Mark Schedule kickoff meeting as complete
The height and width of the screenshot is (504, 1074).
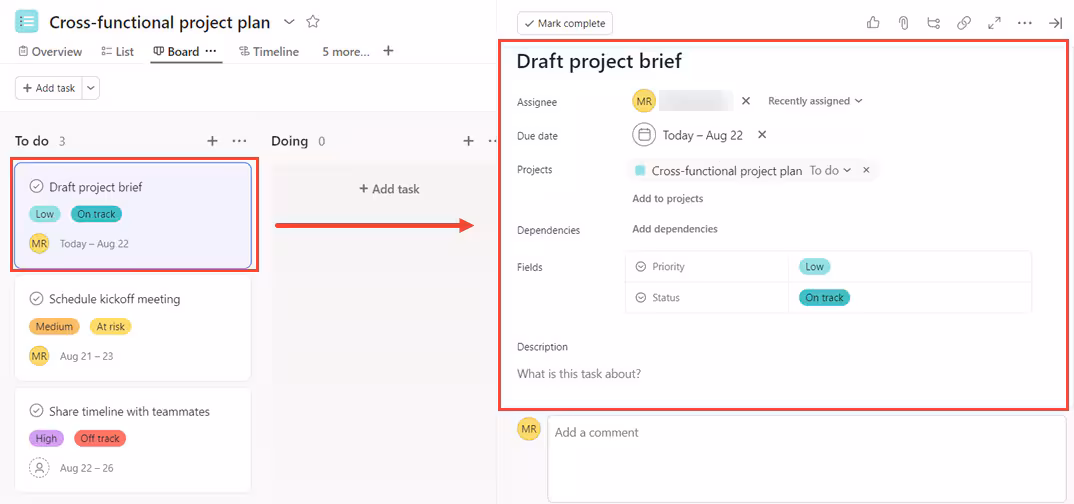coord(37,299)
